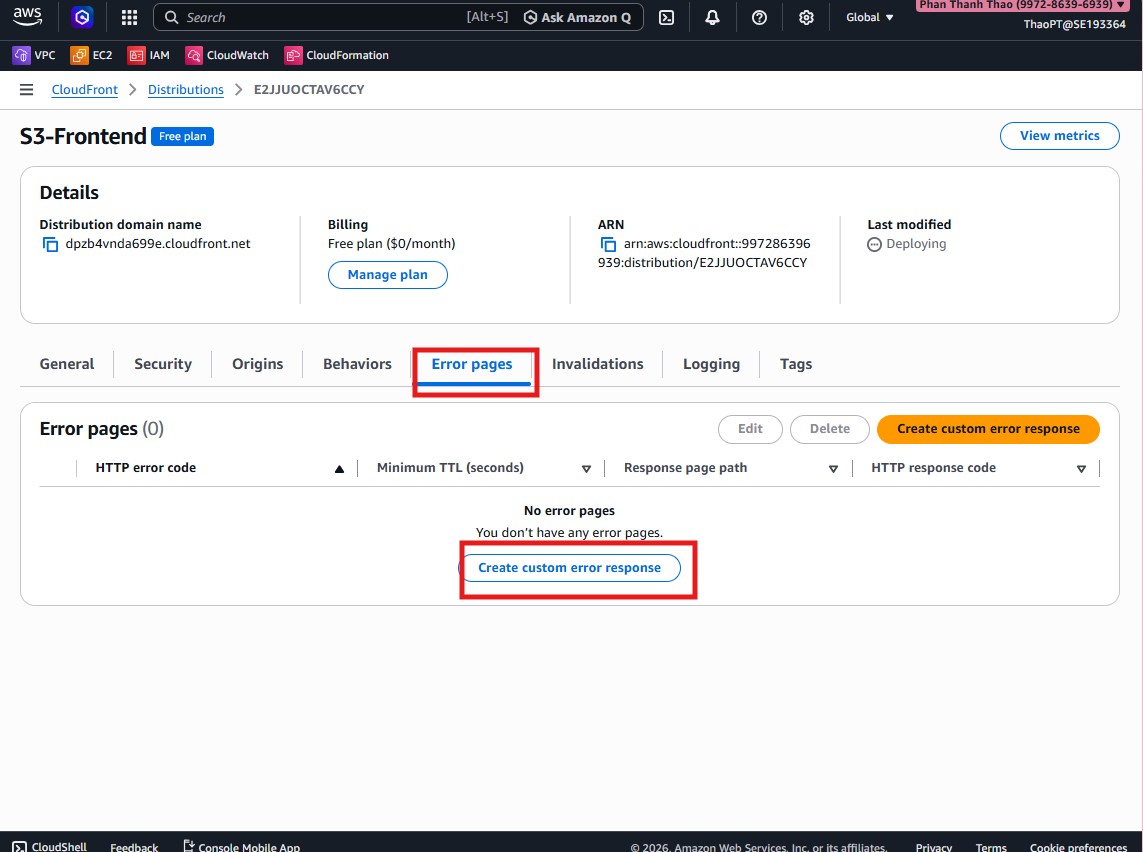Sort by HTTP response code column

1081,468
